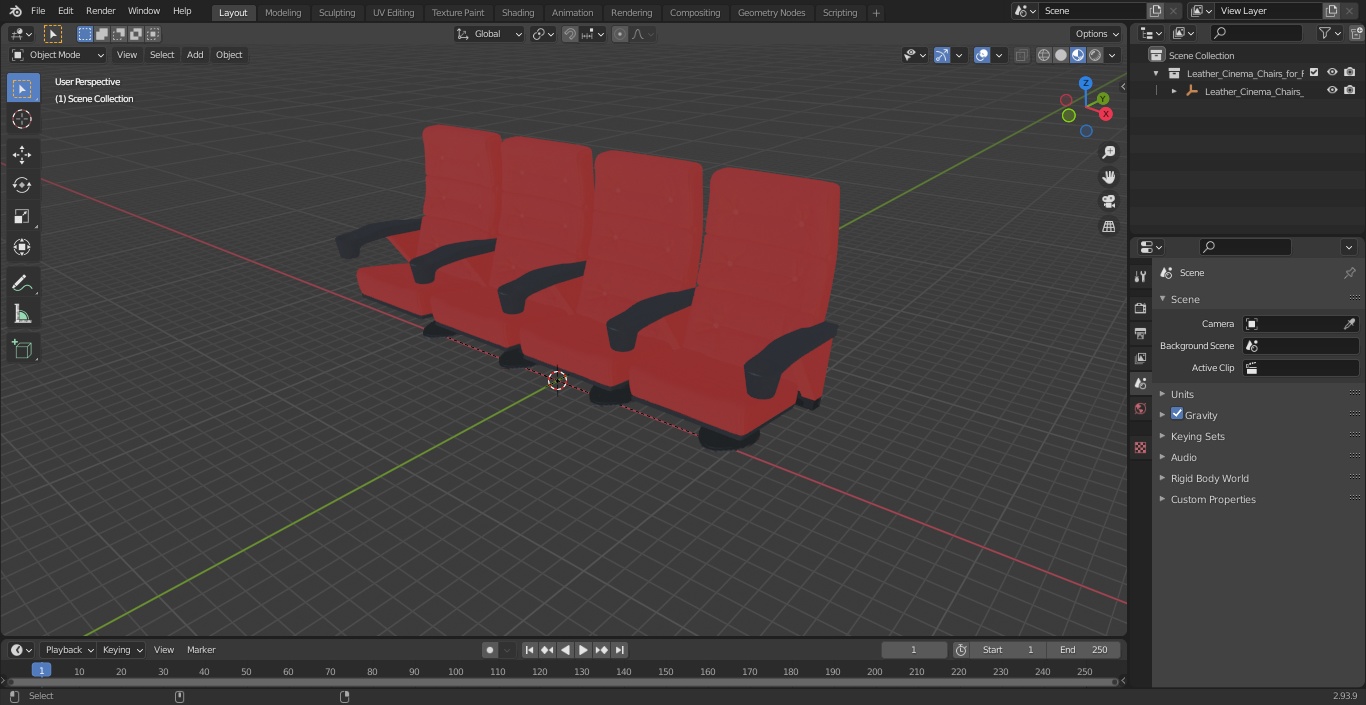The width and height of the screenshot is (1366, 705).
Task: Click the Blender logo menu
Action: click(15, 11)
